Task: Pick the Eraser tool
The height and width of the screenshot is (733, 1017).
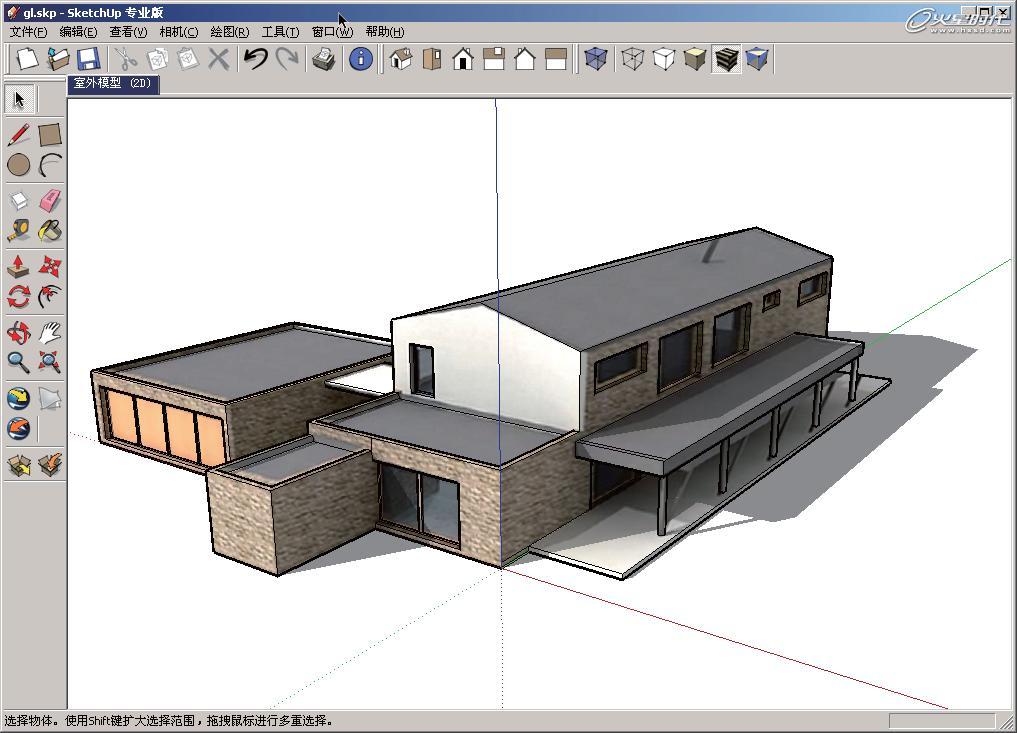Action: coord(50,200)
